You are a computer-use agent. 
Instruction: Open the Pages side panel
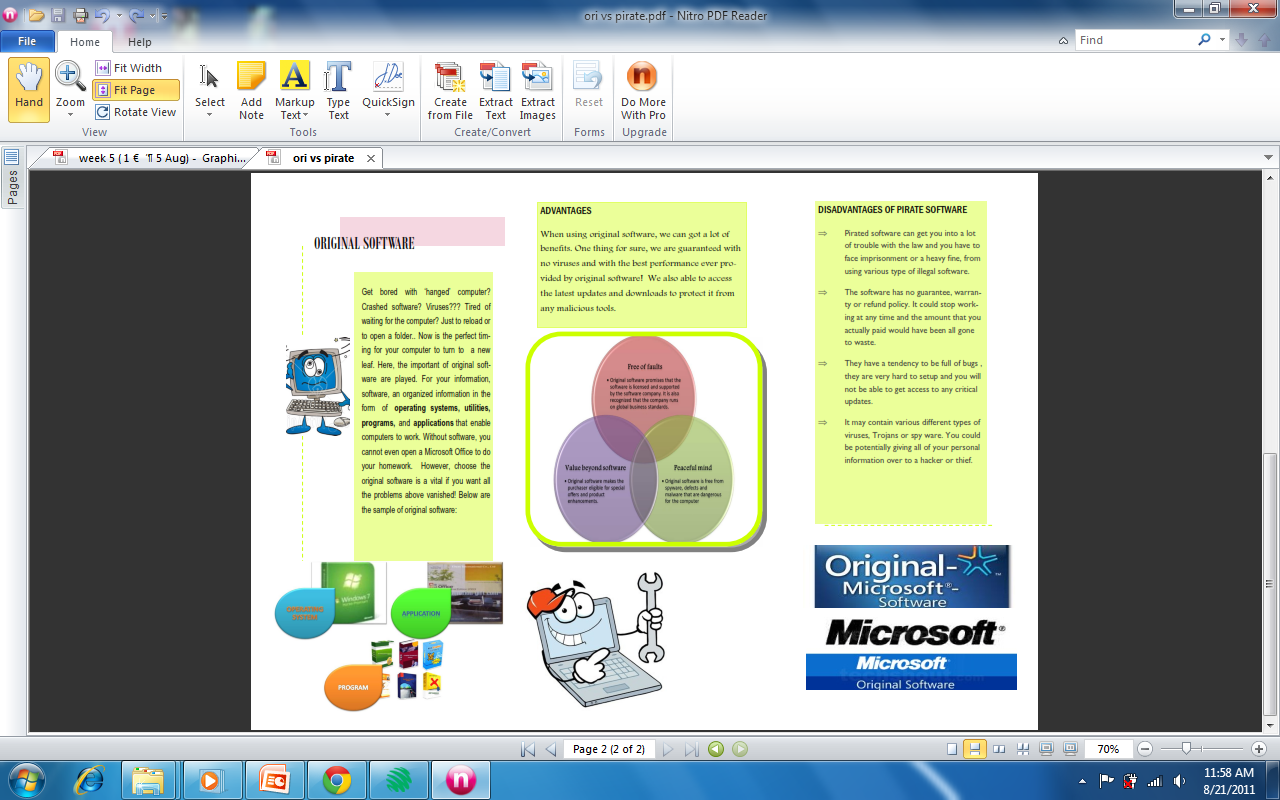point(12,177)
